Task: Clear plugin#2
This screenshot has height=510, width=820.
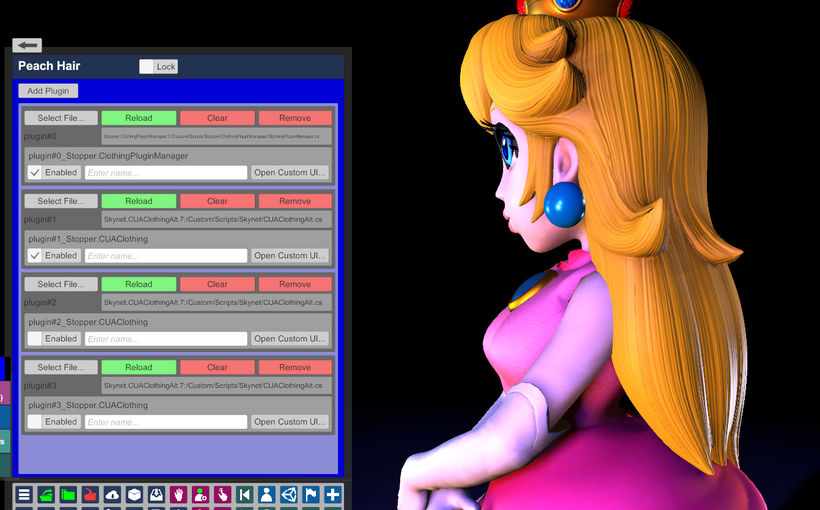Action: pos(217,284)
